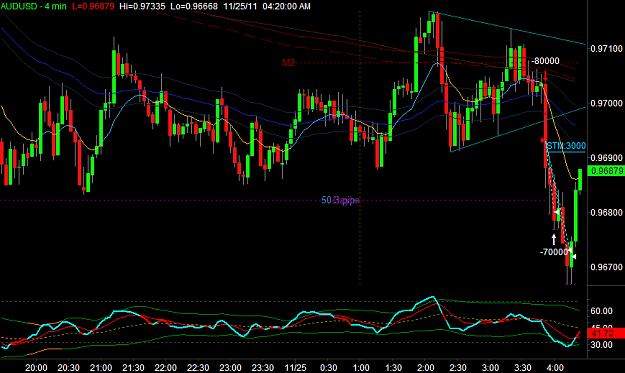Click the 04:20:00 AM timestamp
Screen dimensions: 625x373
286,6
